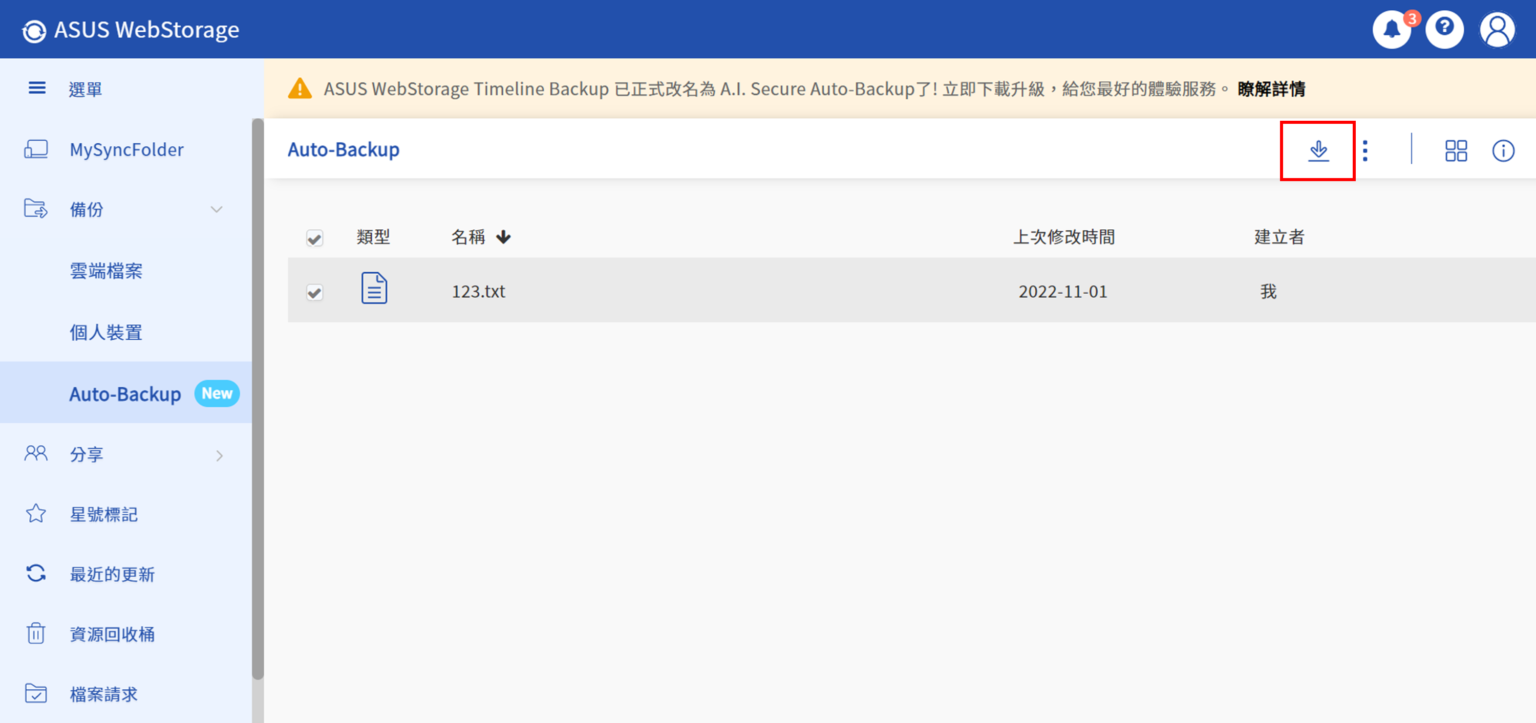Click the ASUS WebStorage title text
The height and width of the screenshot is (723, 1536).
point(147,30)
